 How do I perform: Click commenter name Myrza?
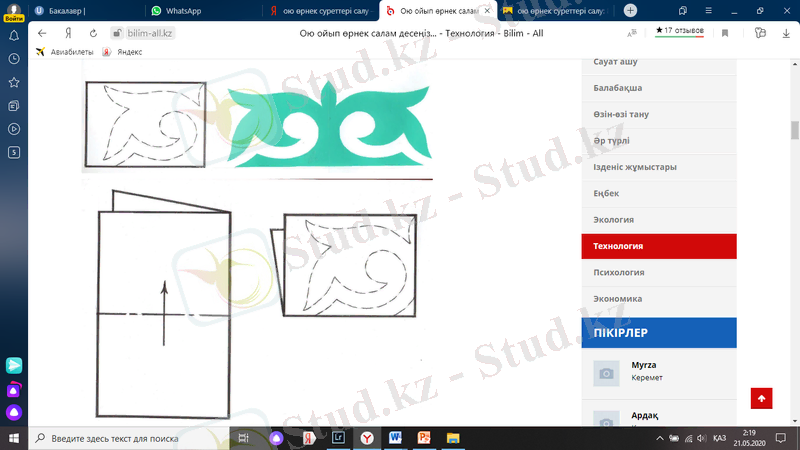pyautogui.click(x=643, y=365)
